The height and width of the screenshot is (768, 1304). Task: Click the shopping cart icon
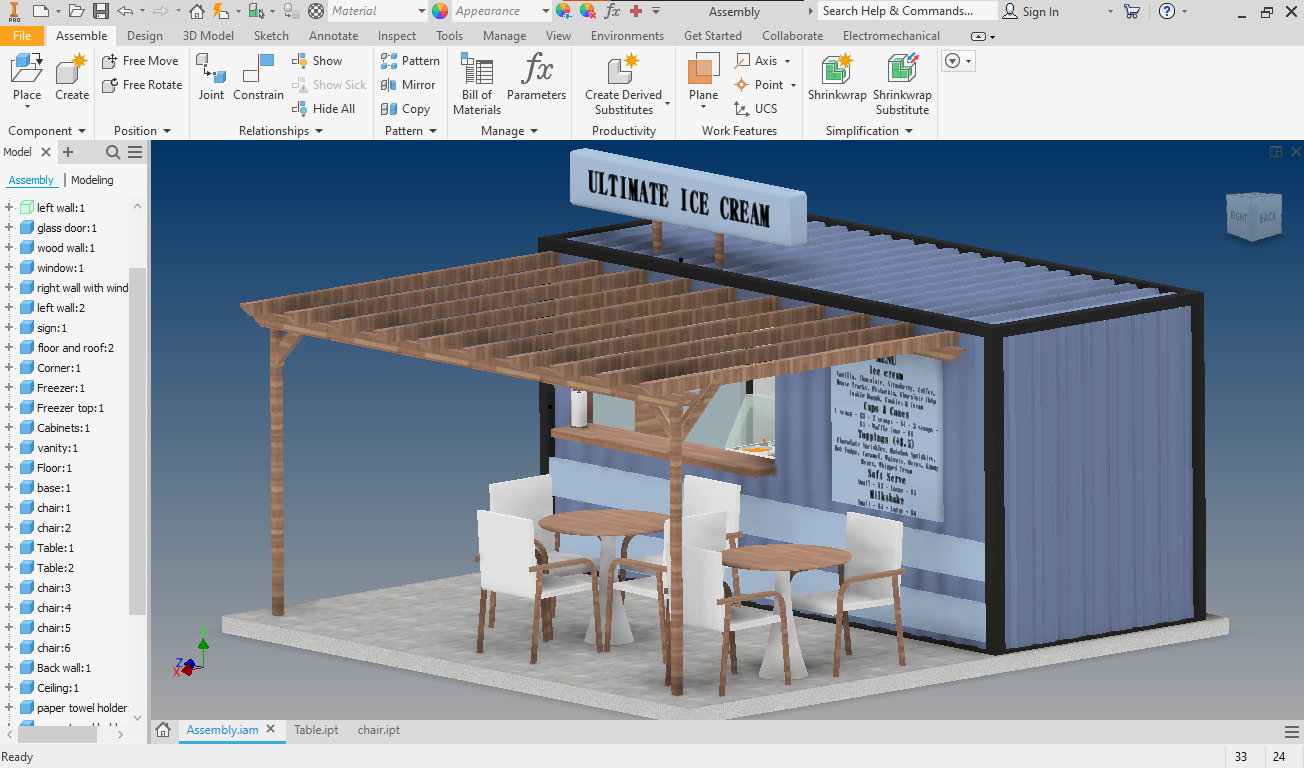click(x=1132, y=11)
